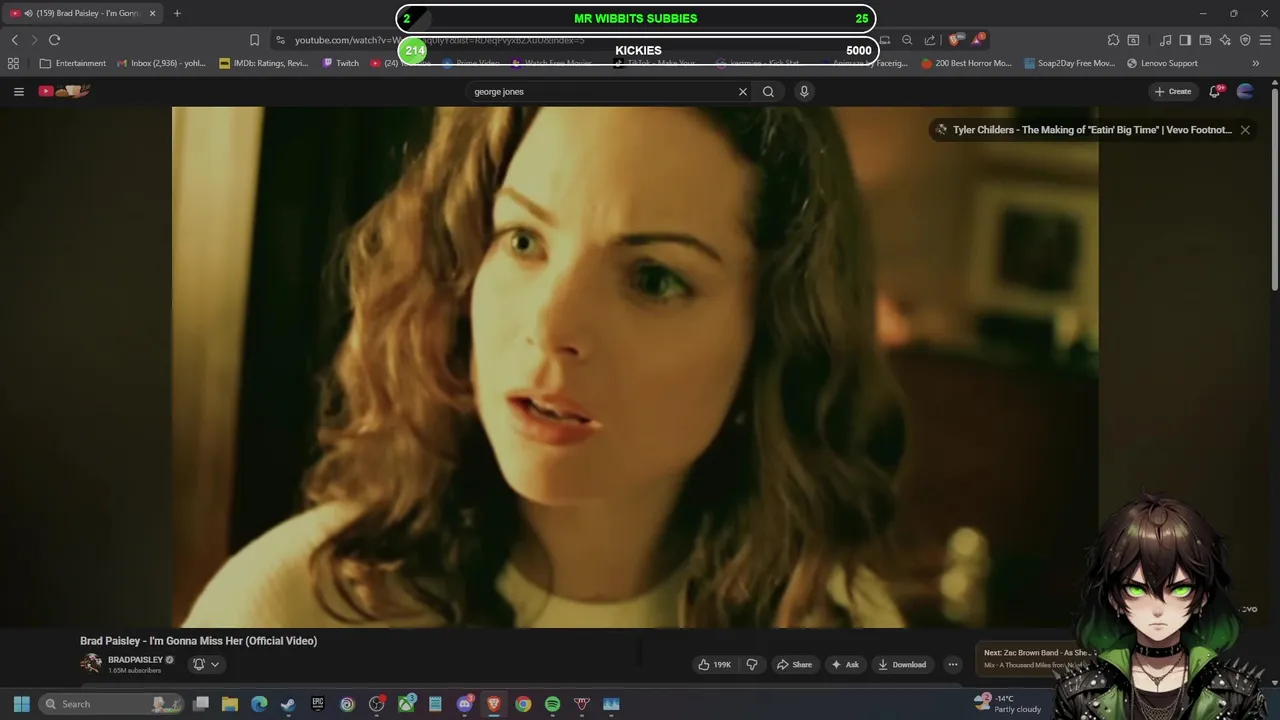Open the BRADPAISLEY channel name link
Image resolution: width=1280 pixels, height=720 pixels.
[135, 660]
